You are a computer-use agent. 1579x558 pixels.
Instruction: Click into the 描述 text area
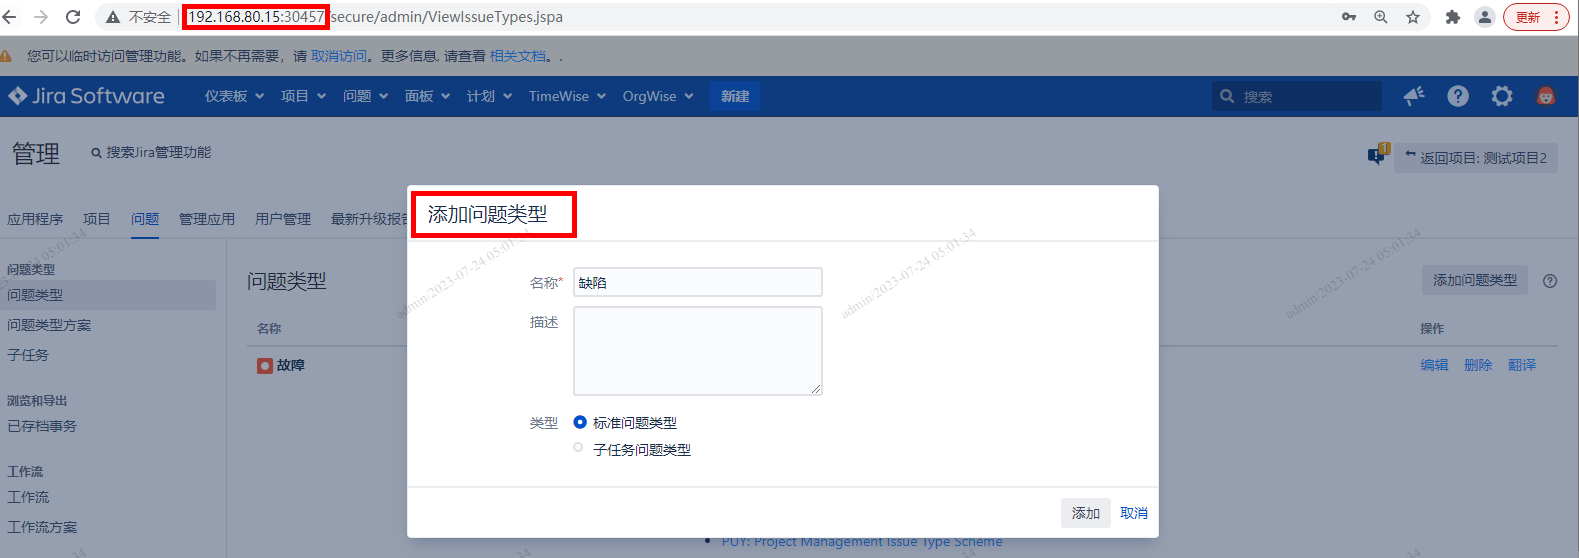click(x=697, y=350)
